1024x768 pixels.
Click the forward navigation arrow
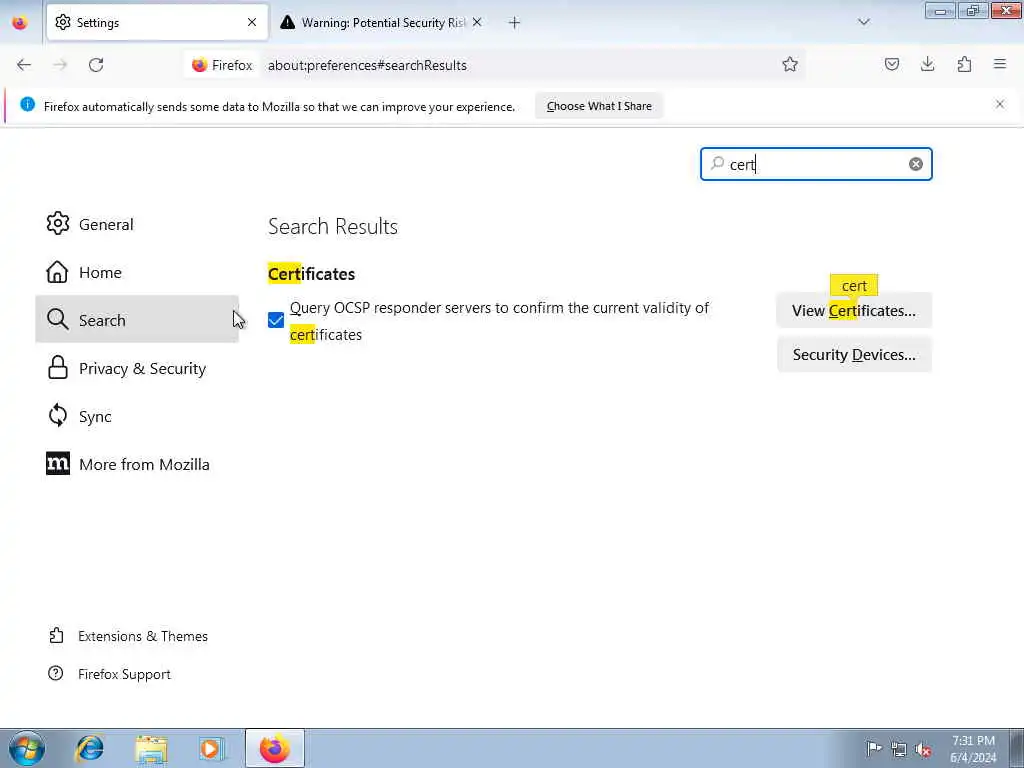tap(60, 65)
